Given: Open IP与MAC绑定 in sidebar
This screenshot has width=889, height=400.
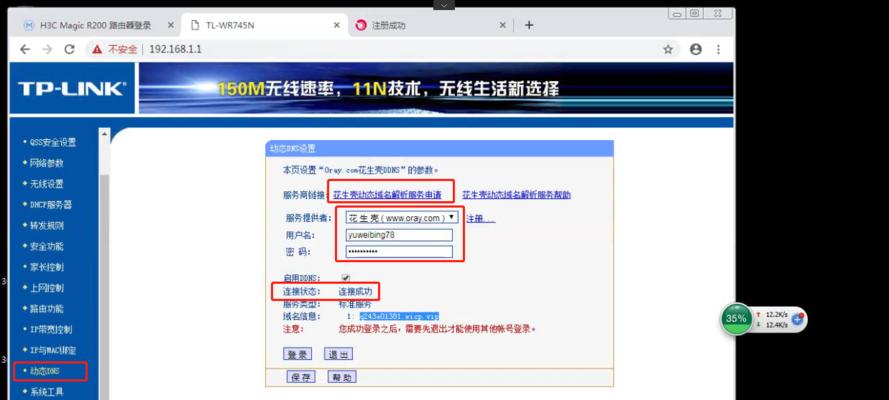Looking at the screenshot, I should [x=52, y=350].
